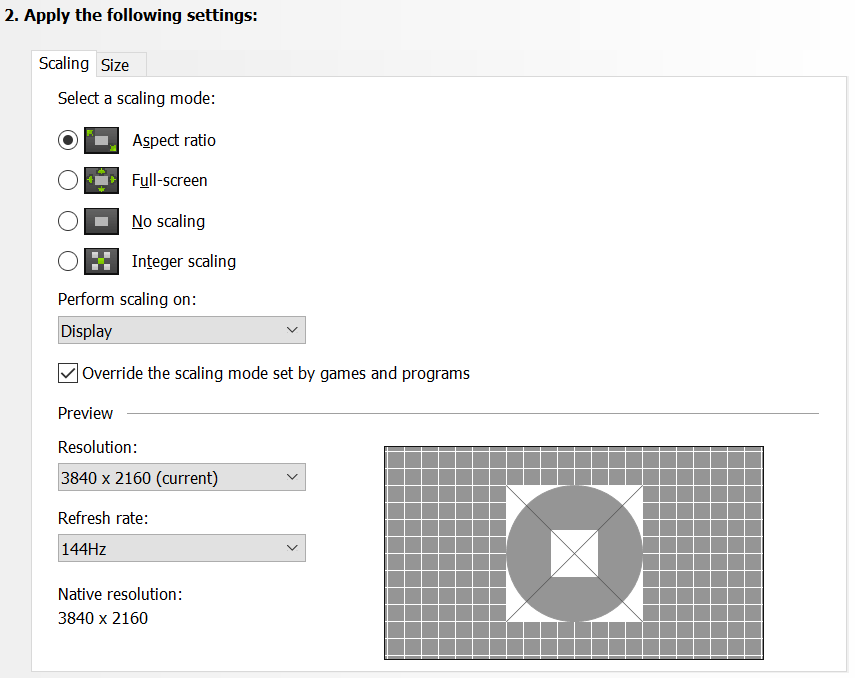Open the Refresh rate 144Hz dropdown
Screen dimensions: 855x678
pos(182,548)
